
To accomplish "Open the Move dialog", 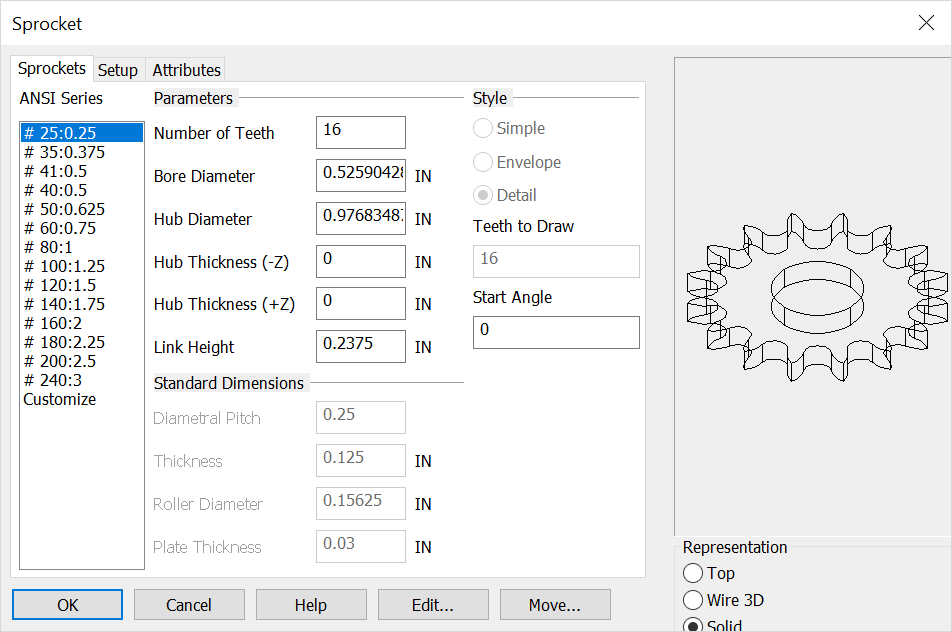I will point(554,604).
